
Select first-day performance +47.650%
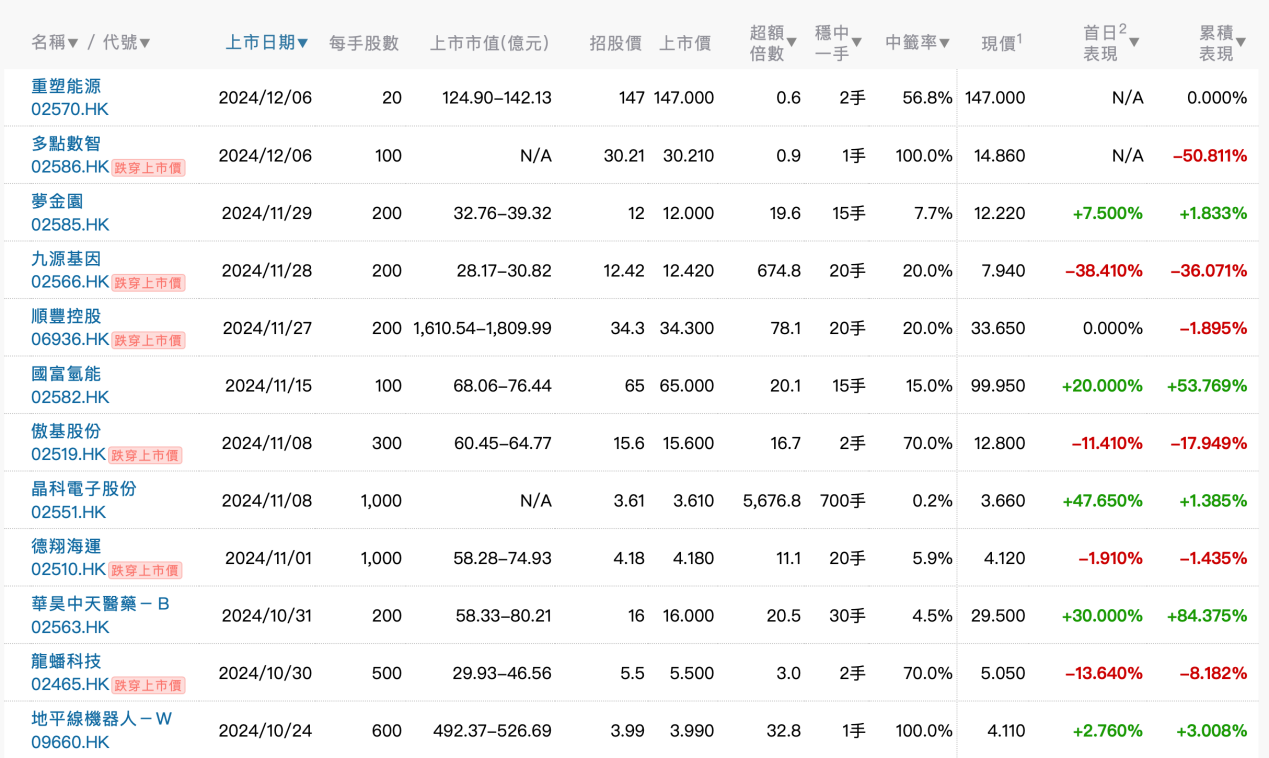1102,501
